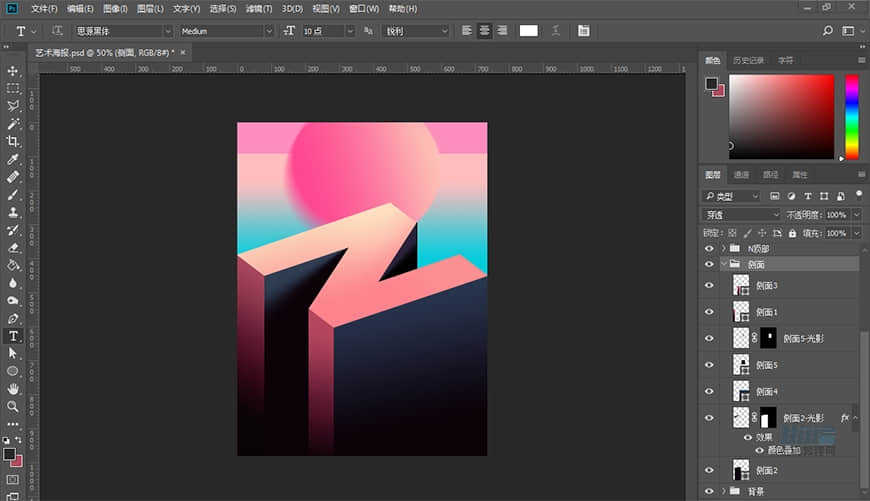
Task: Expand the N顶部 layer group
Action: pyautogui.click(x=723, y=248)
